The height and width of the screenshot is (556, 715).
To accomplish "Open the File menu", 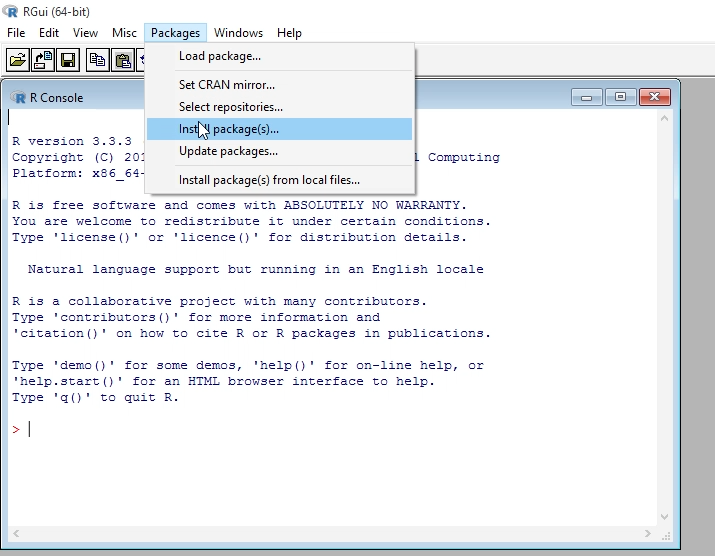I will click(16, 33).
